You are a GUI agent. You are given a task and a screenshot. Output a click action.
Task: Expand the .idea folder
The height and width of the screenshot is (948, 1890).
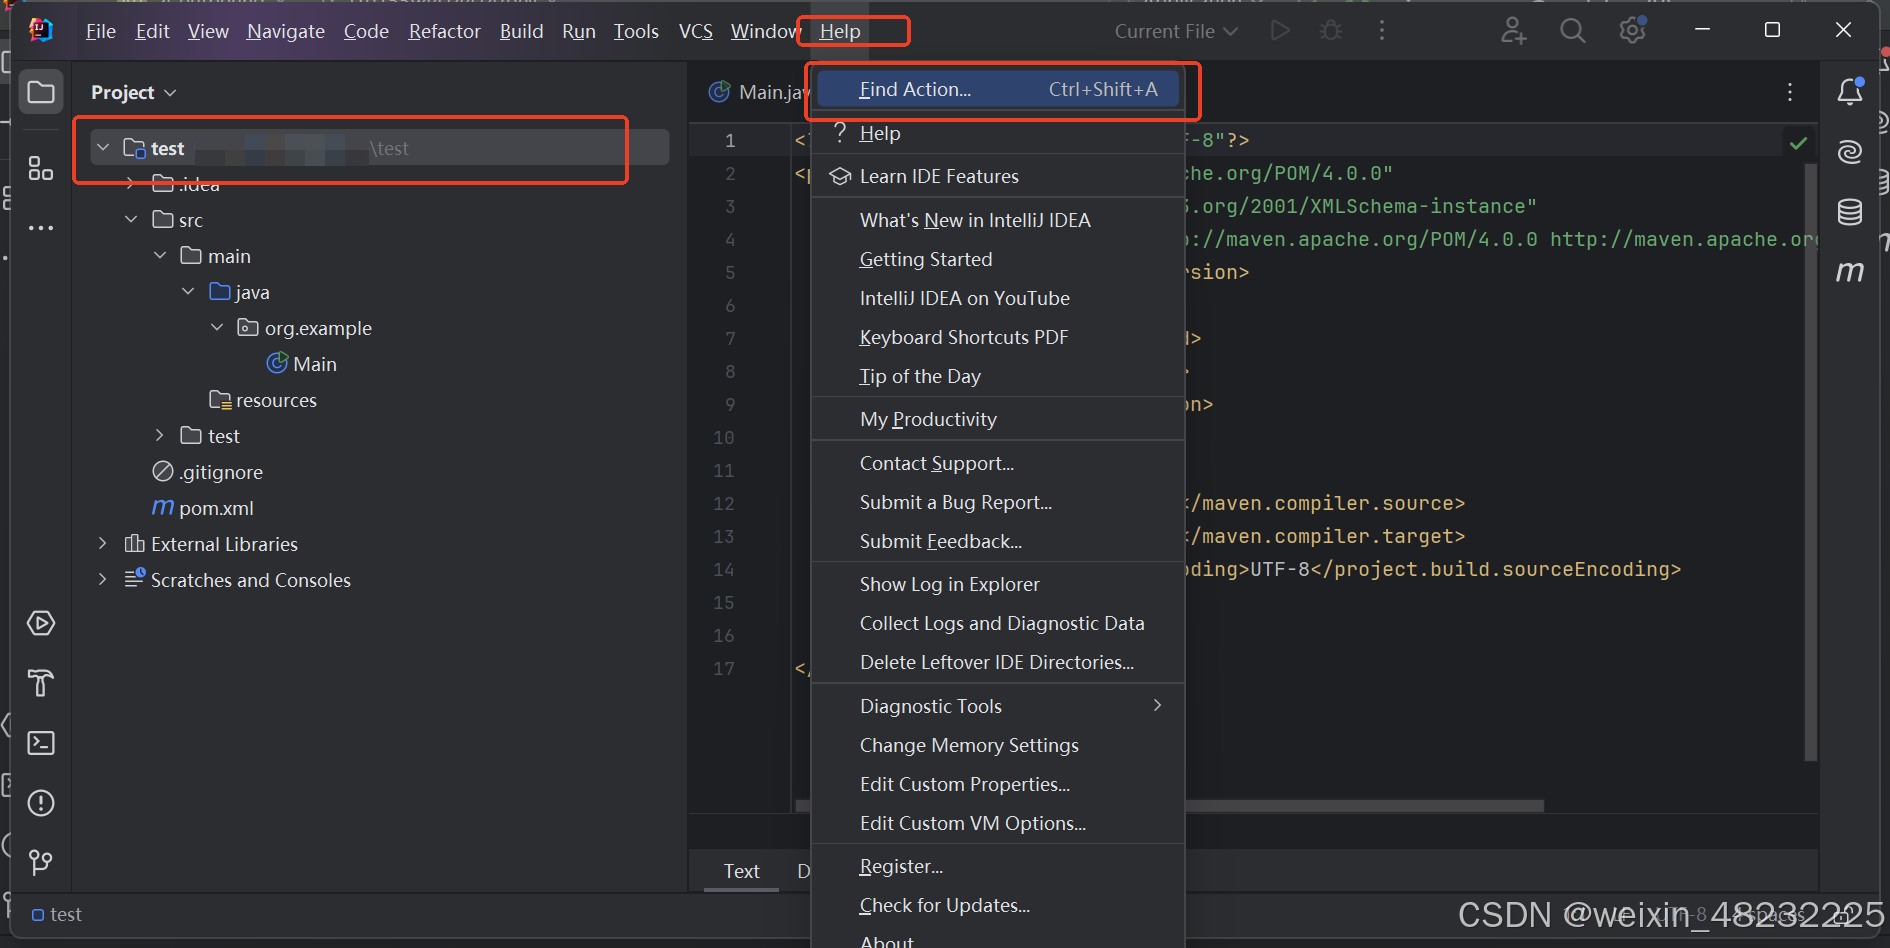point(131,184)
